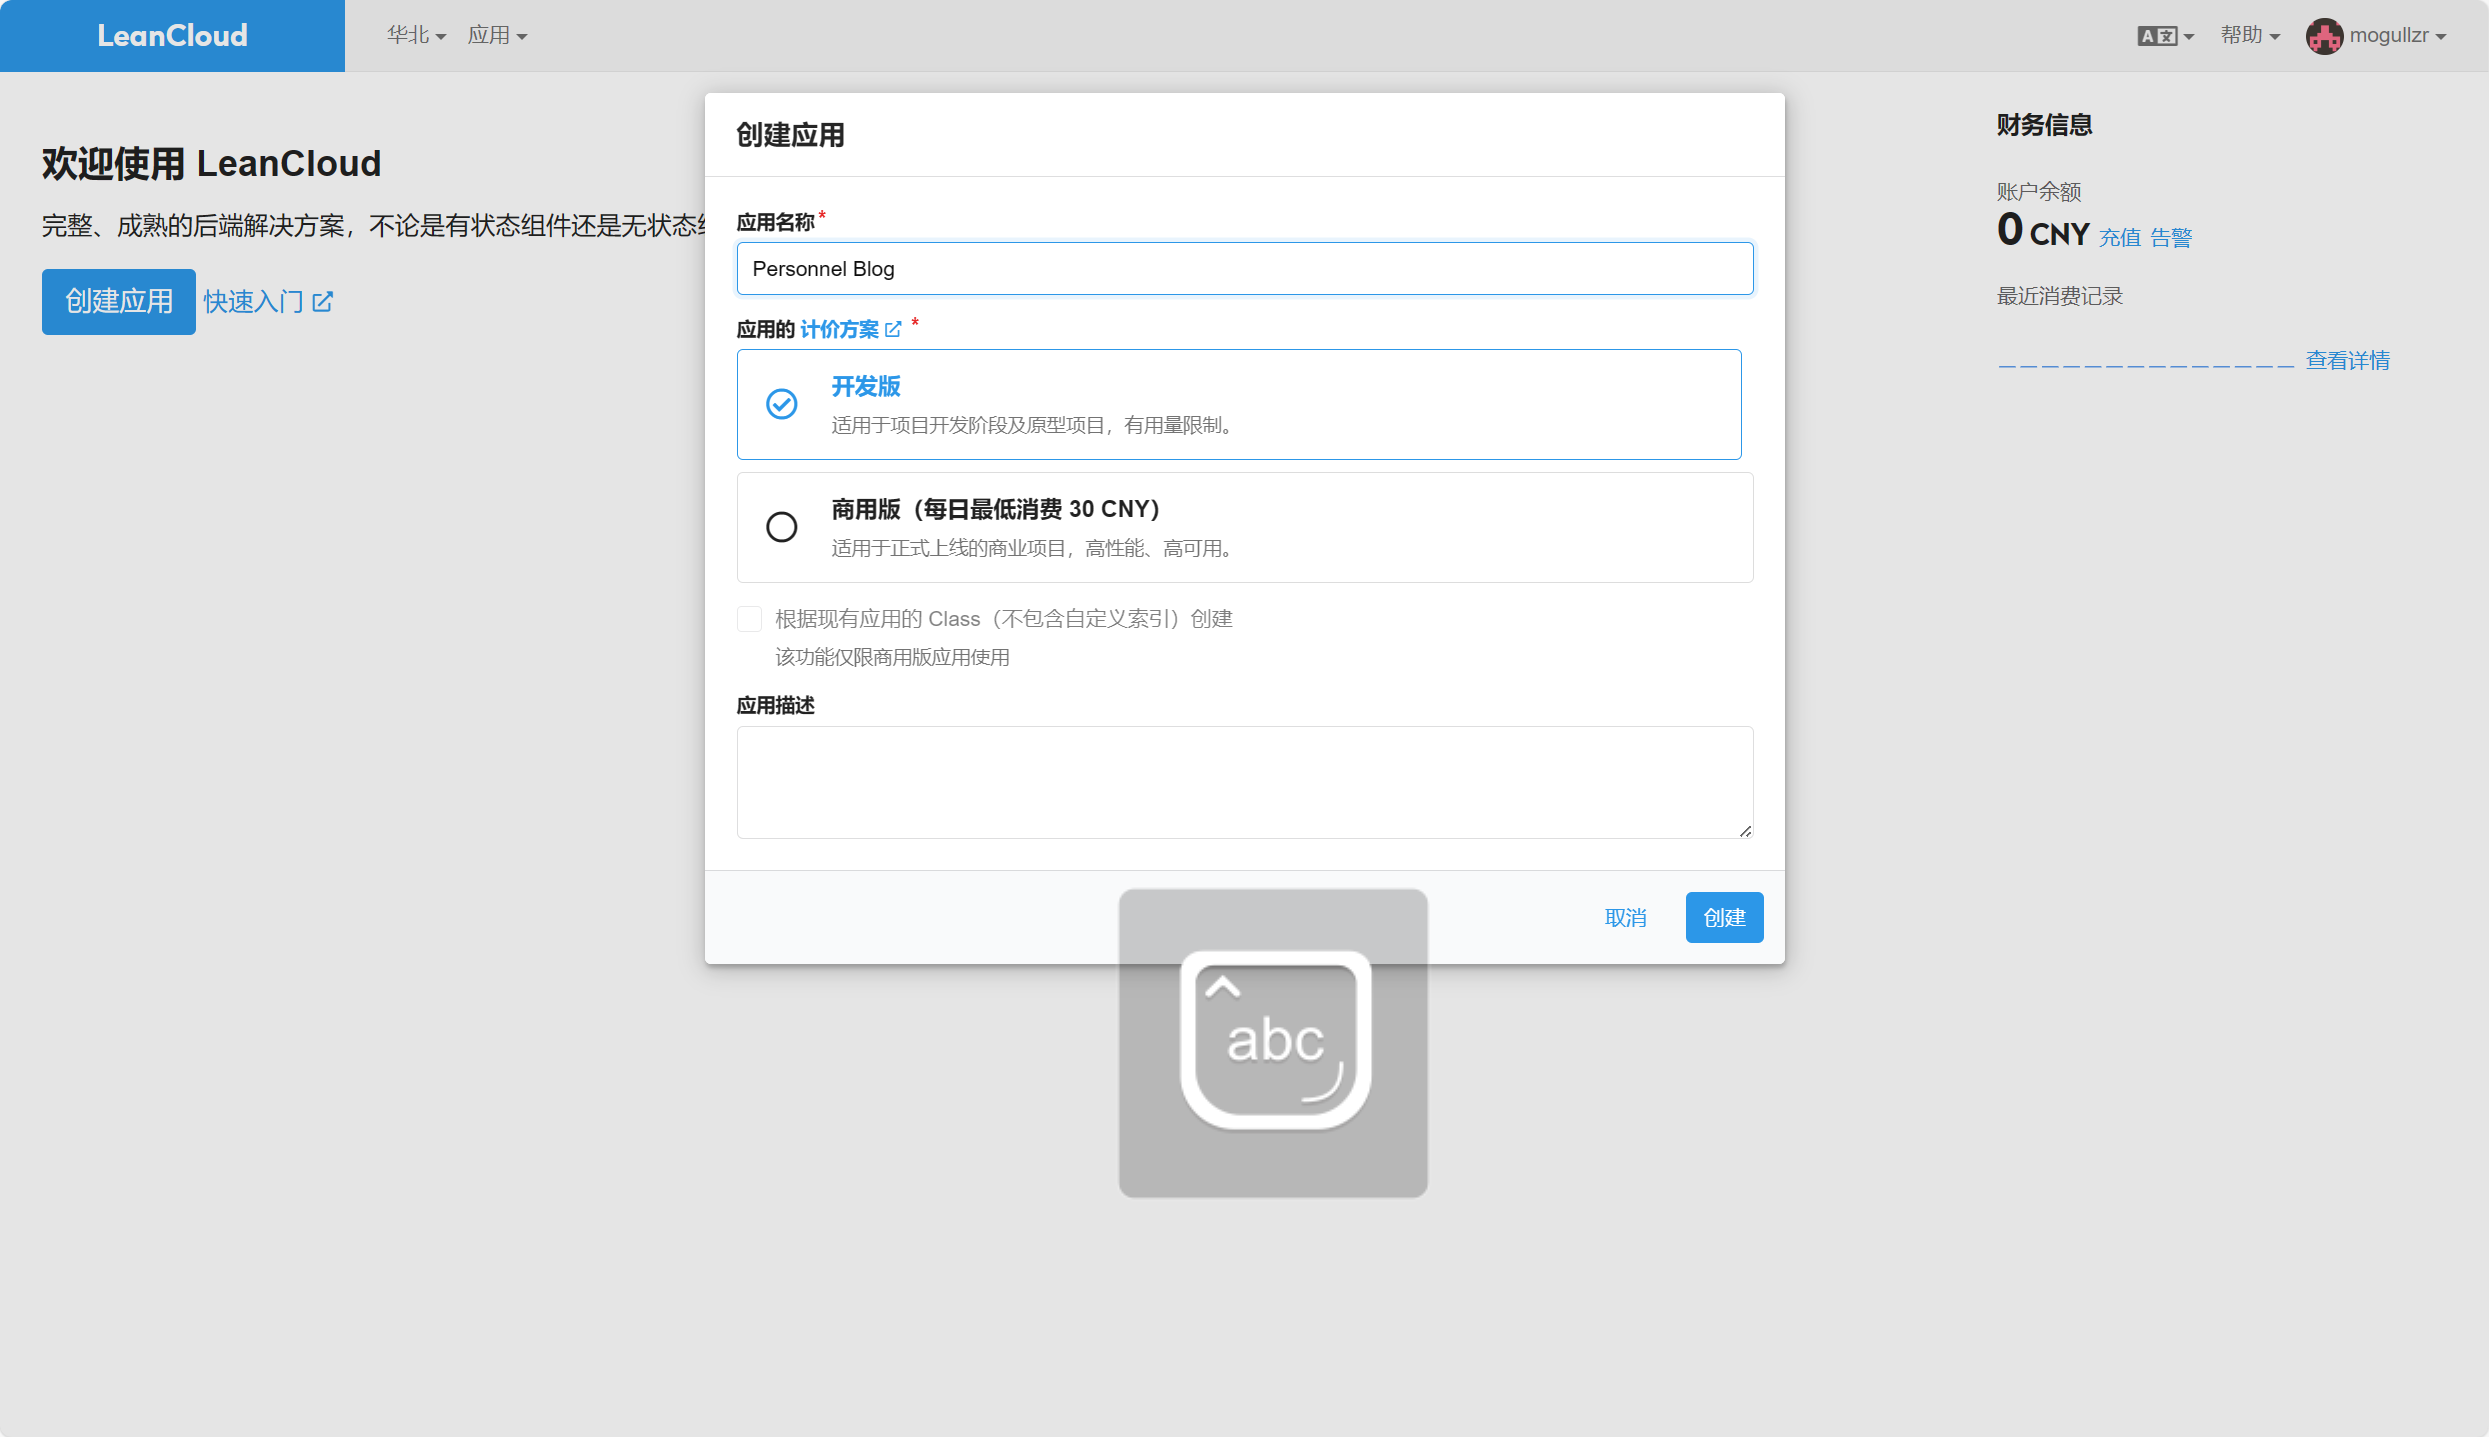Expand the mogullzr account menu
Image resolution: width=2489 pixels, height=1437 pixels.
click(2397, 35)
